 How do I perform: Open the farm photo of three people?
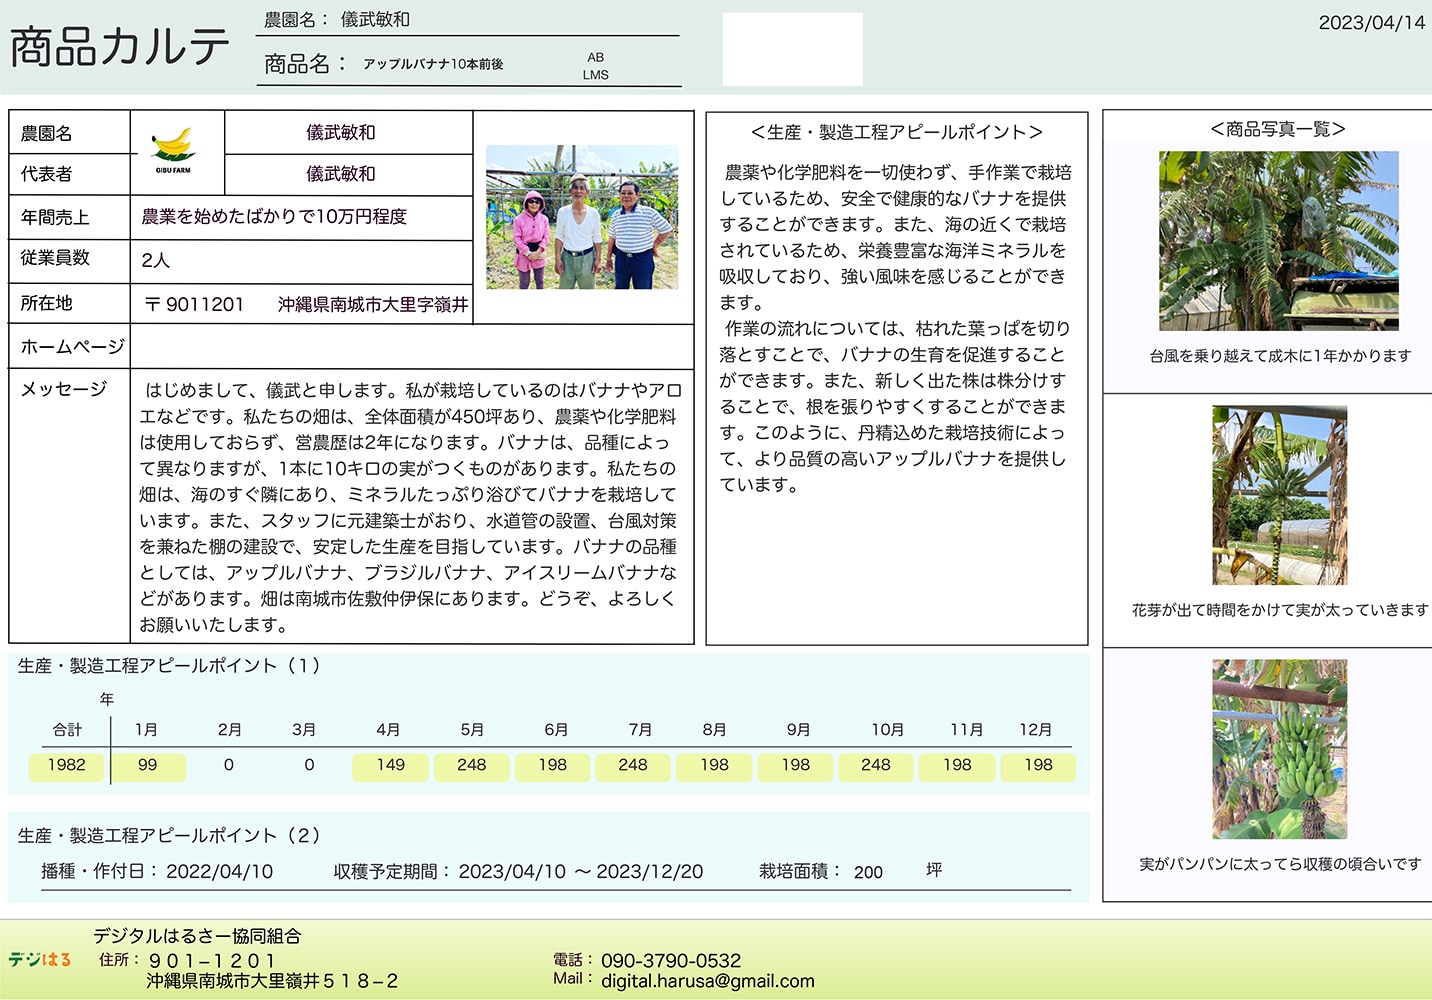581,217
